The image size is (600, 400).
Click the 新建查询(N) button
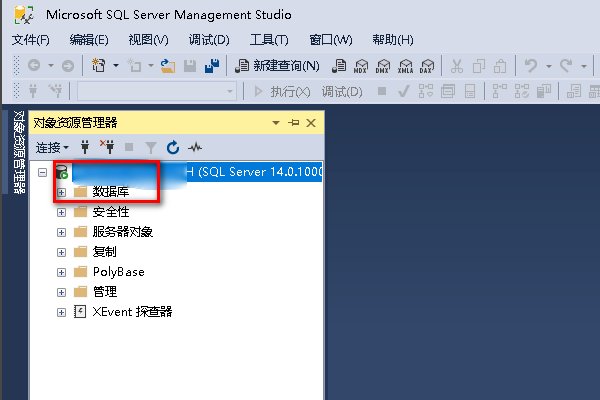[277, 66]
